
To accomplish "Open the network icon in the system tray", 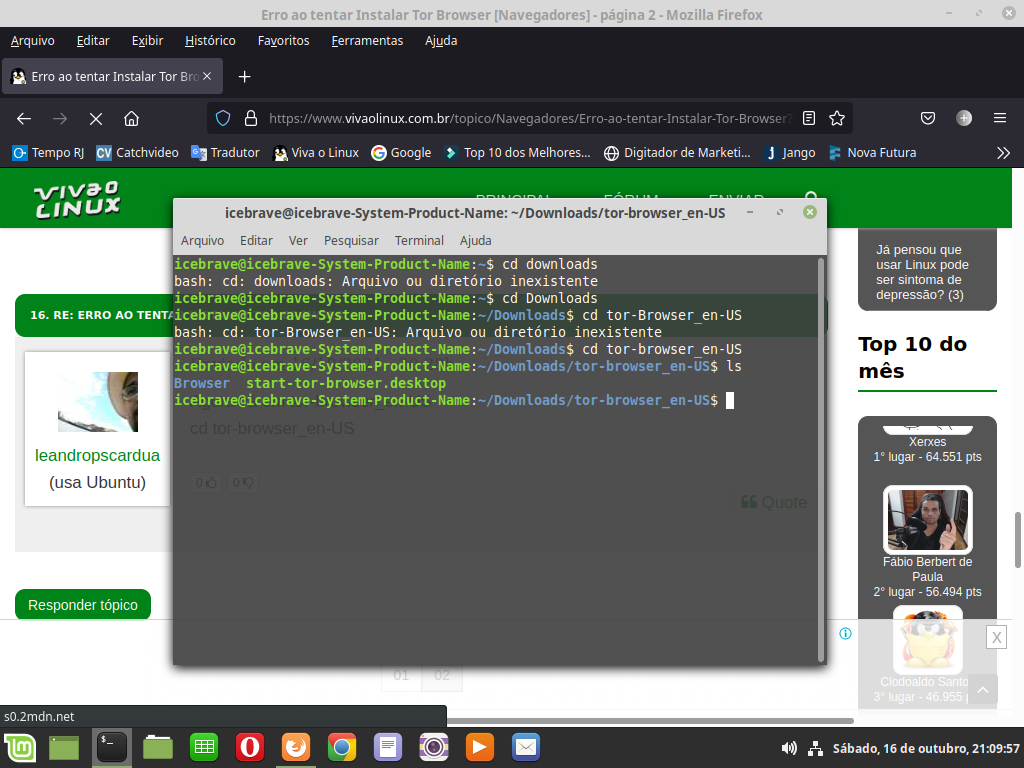I will [815, 748].
